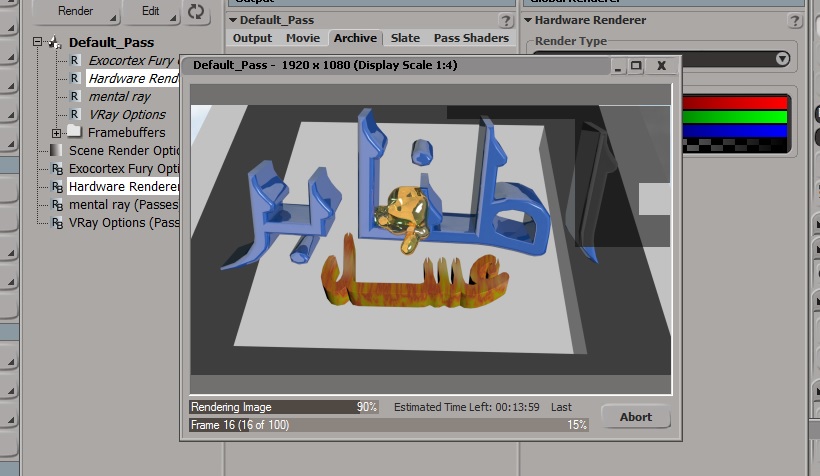Image resolution: width=820 pixels, height=476 pixels.
Task: Collapse the Hardware Renderer property section
Action: 528,20
